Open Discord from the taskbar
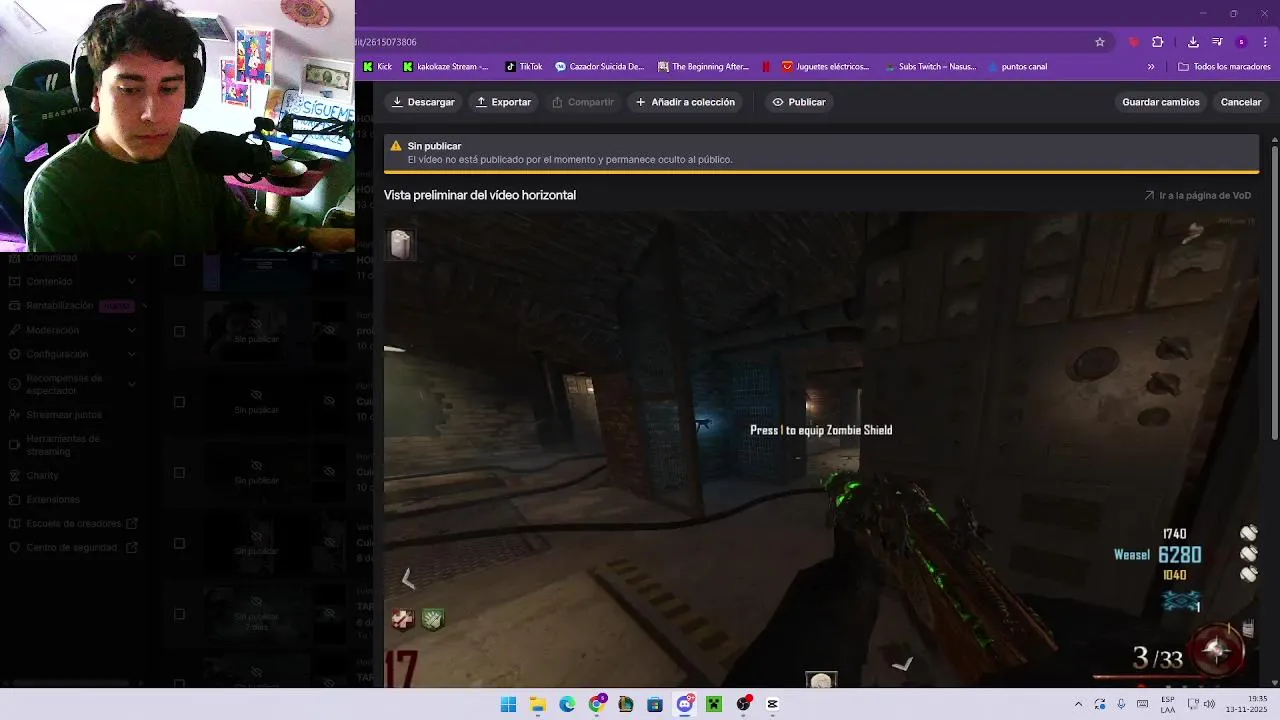 point(685,704)
